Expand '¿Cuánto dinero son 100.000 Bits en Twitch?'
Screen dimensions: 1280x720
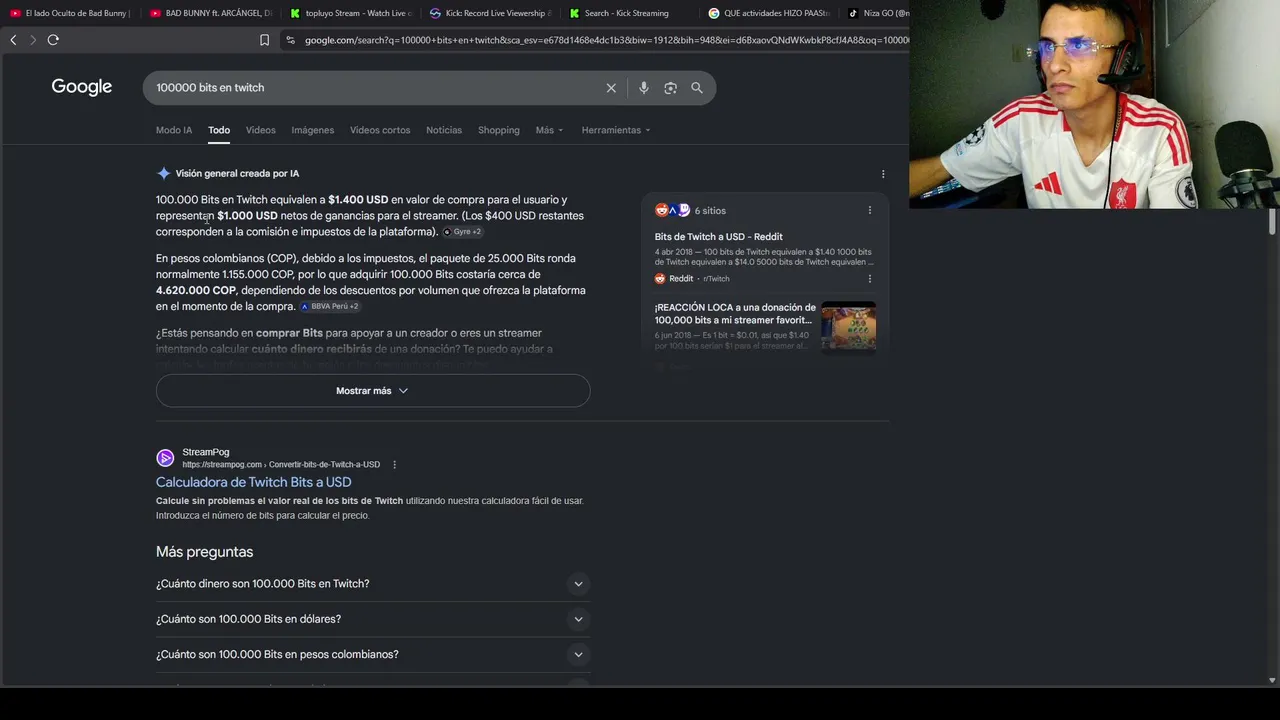pyautogui.click(x=373, y=584)
